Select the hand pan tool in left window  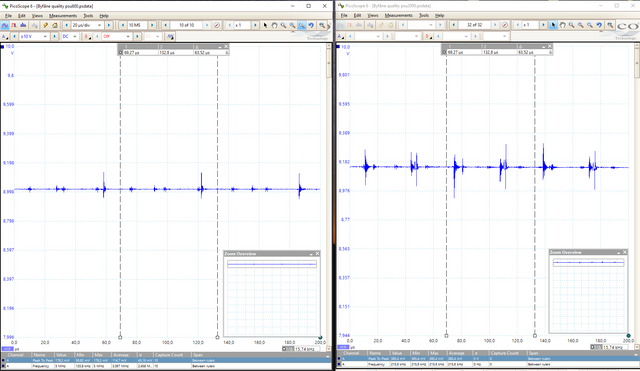tap(274, 25)
